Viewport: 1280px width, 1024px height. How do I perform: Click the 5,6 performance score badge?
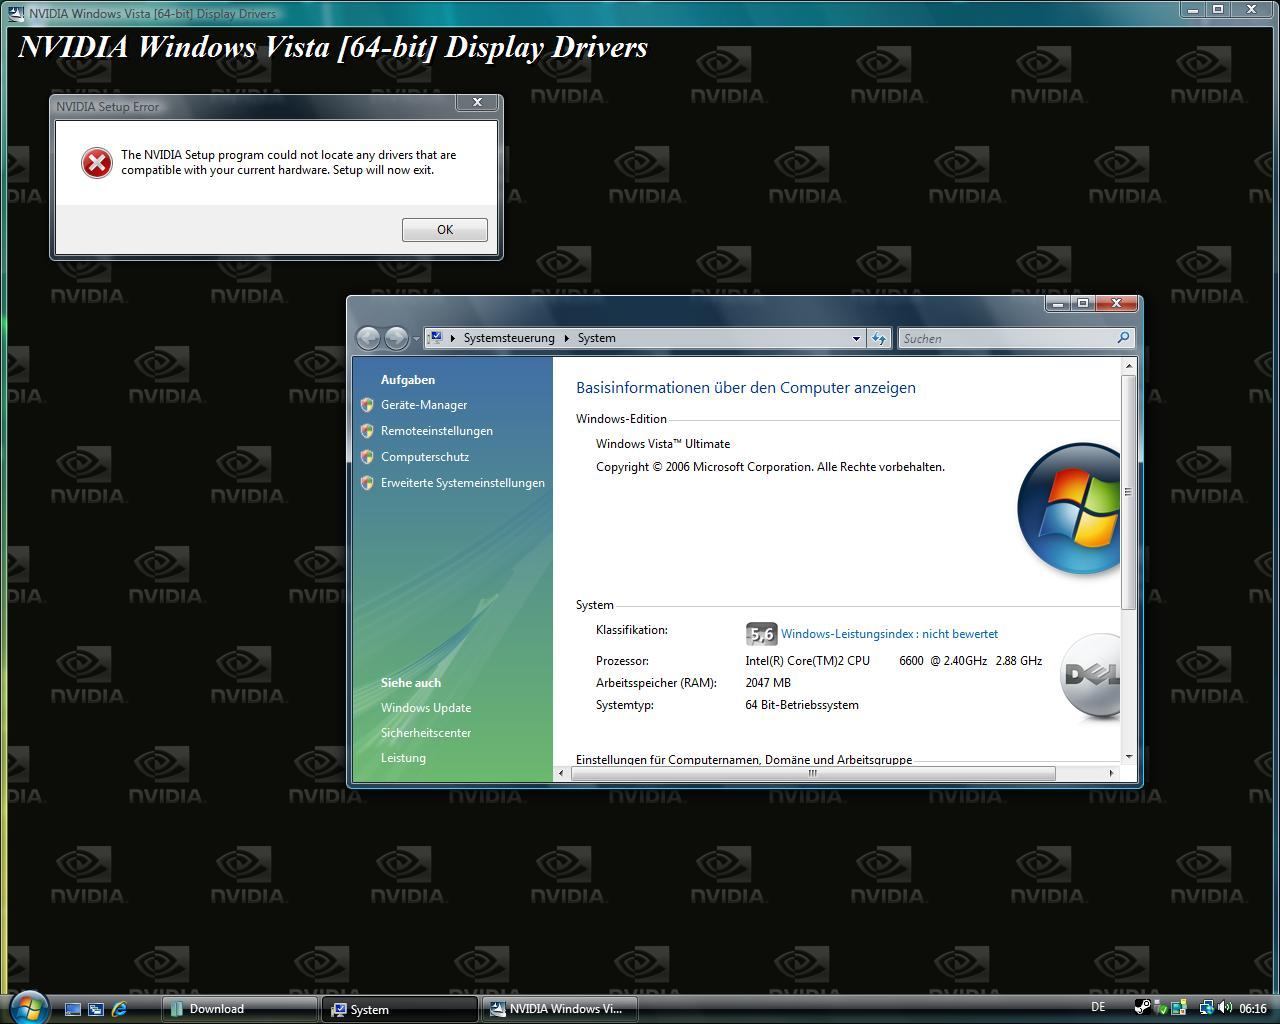point(761,634)
